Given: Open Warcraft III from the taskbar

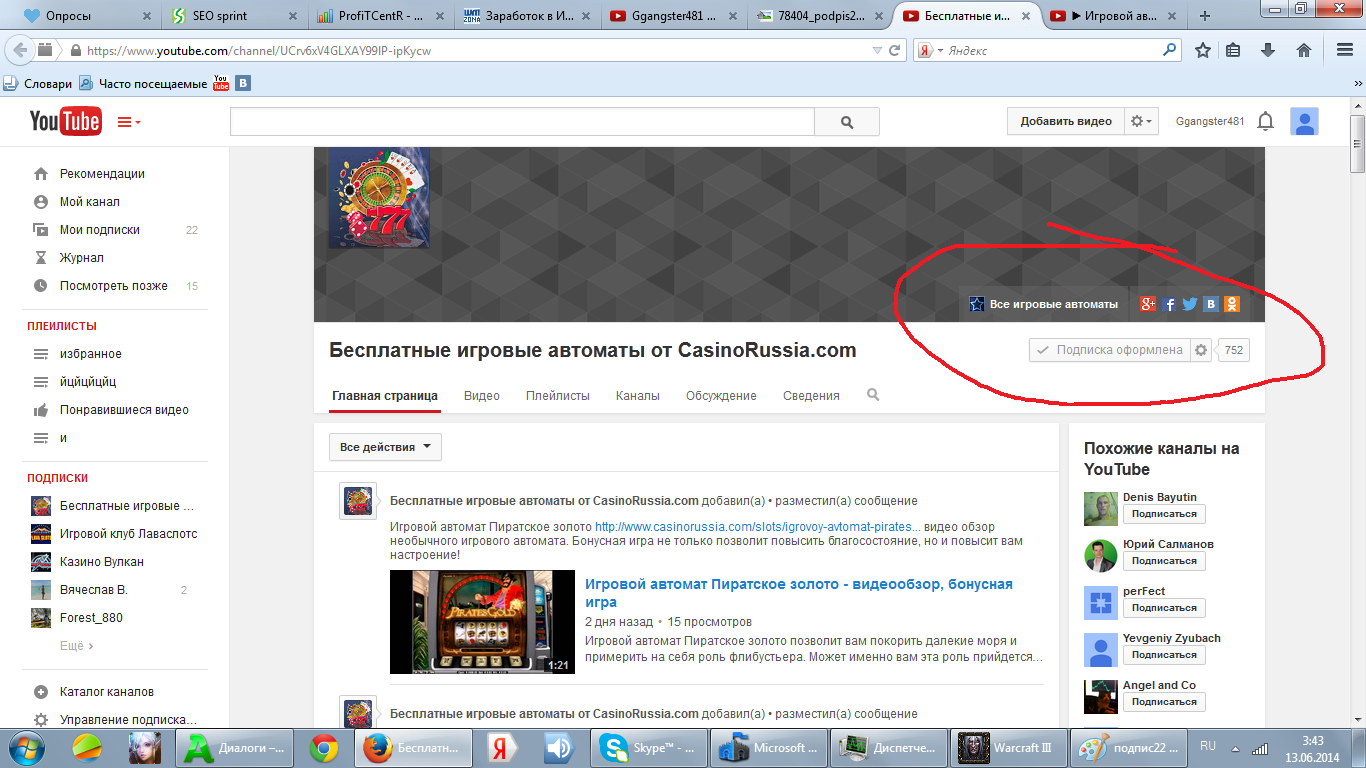Looking at the screenshot, I should 1009,748.
